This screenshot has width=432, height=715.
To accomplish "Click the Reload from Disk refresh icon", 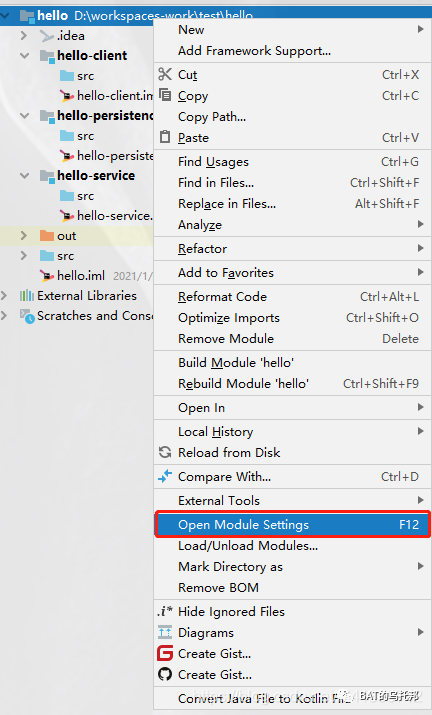I will pyautogui.click(x=165, y=452).
